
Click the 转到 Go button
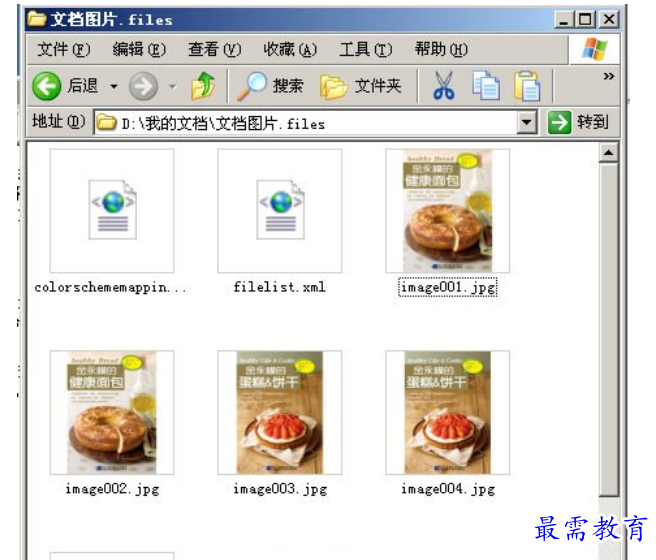coord(578,122)
